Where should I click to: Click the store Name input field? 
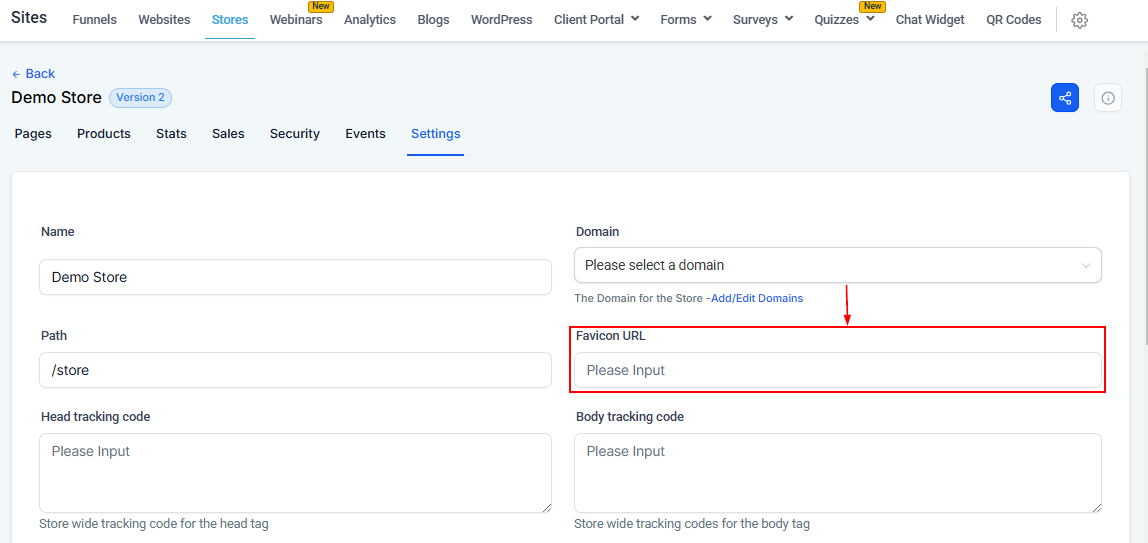tap(295, 277)
